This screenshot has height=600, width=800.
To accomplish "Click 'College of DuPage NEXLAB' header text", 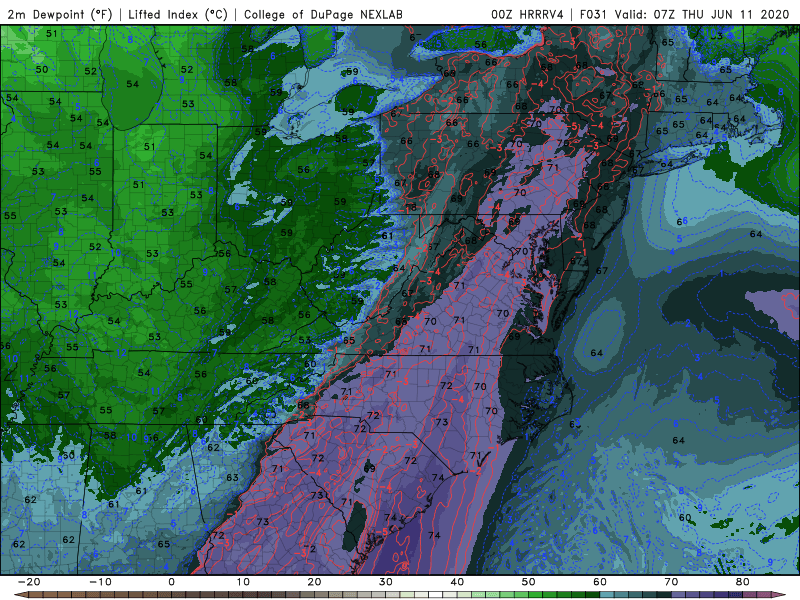I will [323, 14].
